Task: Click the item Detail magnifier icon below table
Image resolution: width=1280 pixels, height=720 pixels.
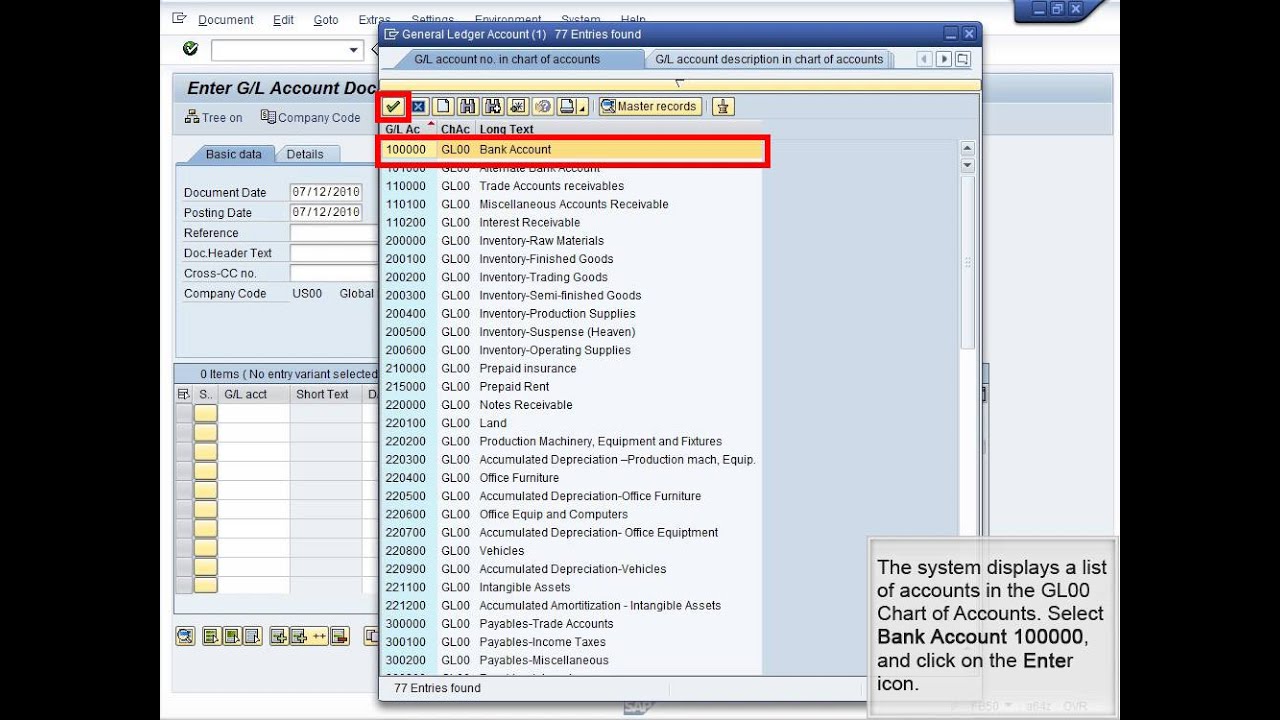Action: [185, 636]
